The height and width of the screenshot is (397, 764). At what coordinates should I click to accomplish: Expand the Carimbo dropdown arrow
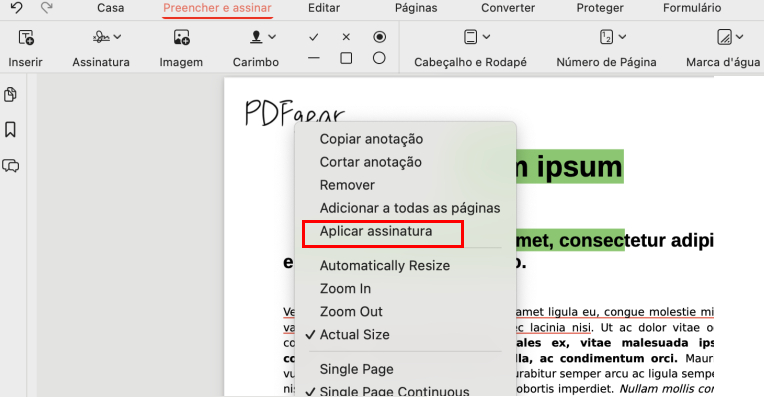(272, 37)
